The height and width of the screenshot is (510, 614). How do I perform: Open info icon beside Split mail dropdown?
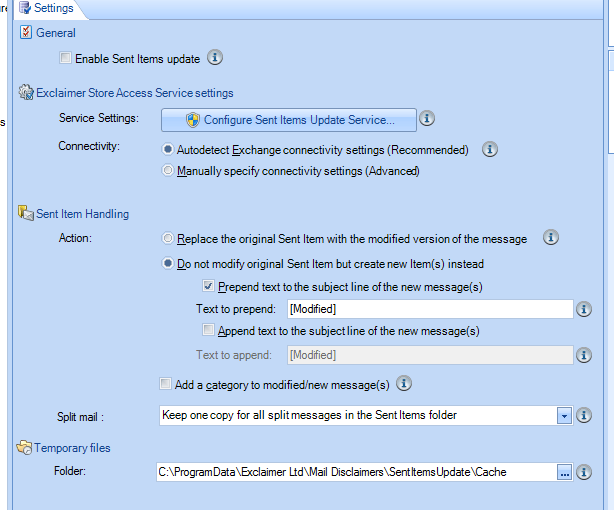(584, 415)
